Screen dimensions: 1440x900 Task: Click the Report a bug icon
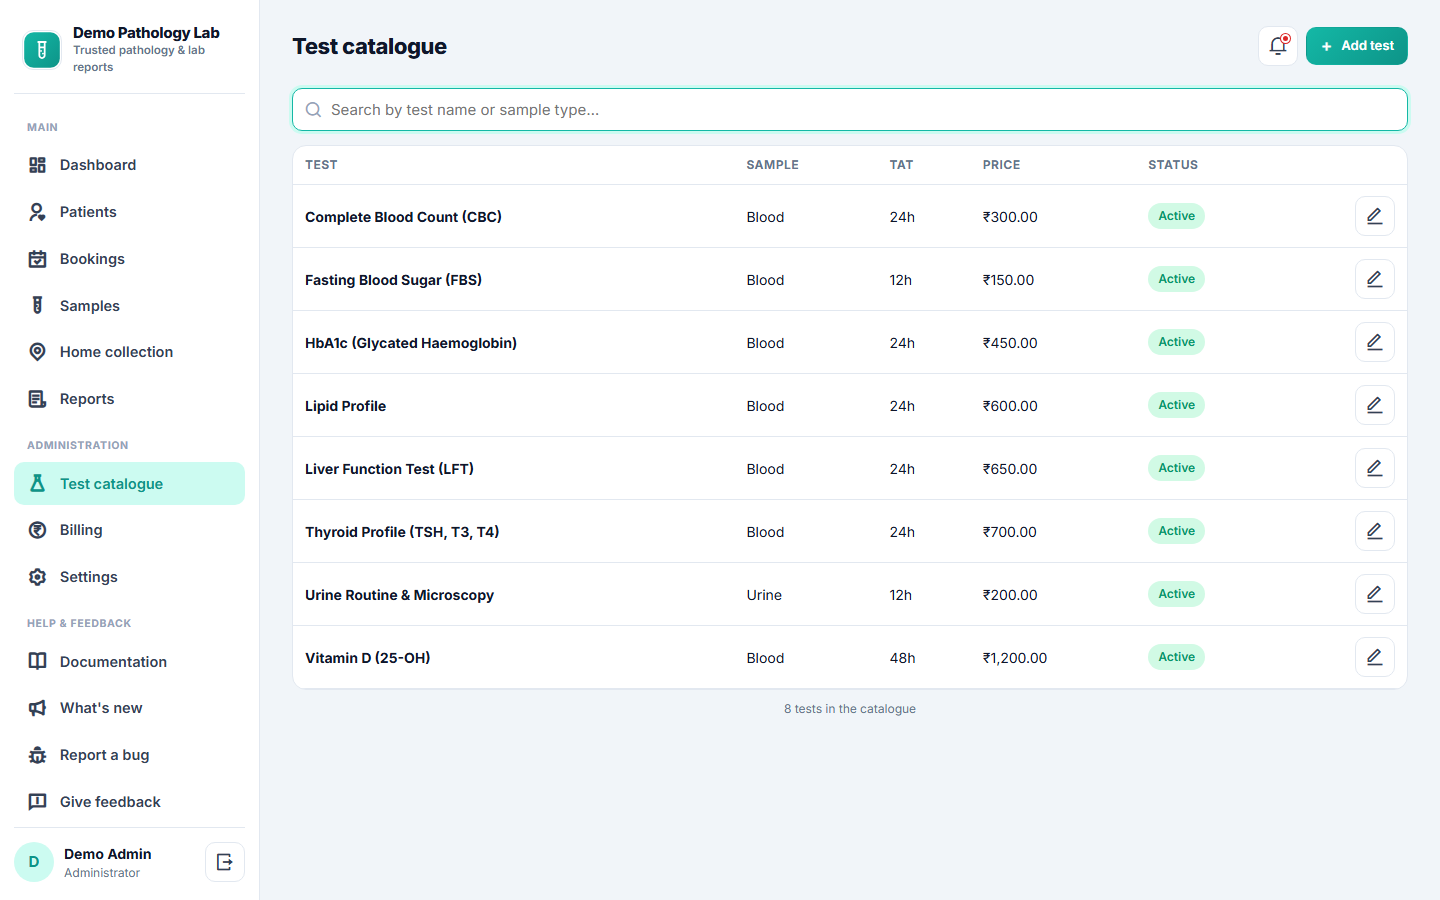pyautogui.click(x=37, y=755)
